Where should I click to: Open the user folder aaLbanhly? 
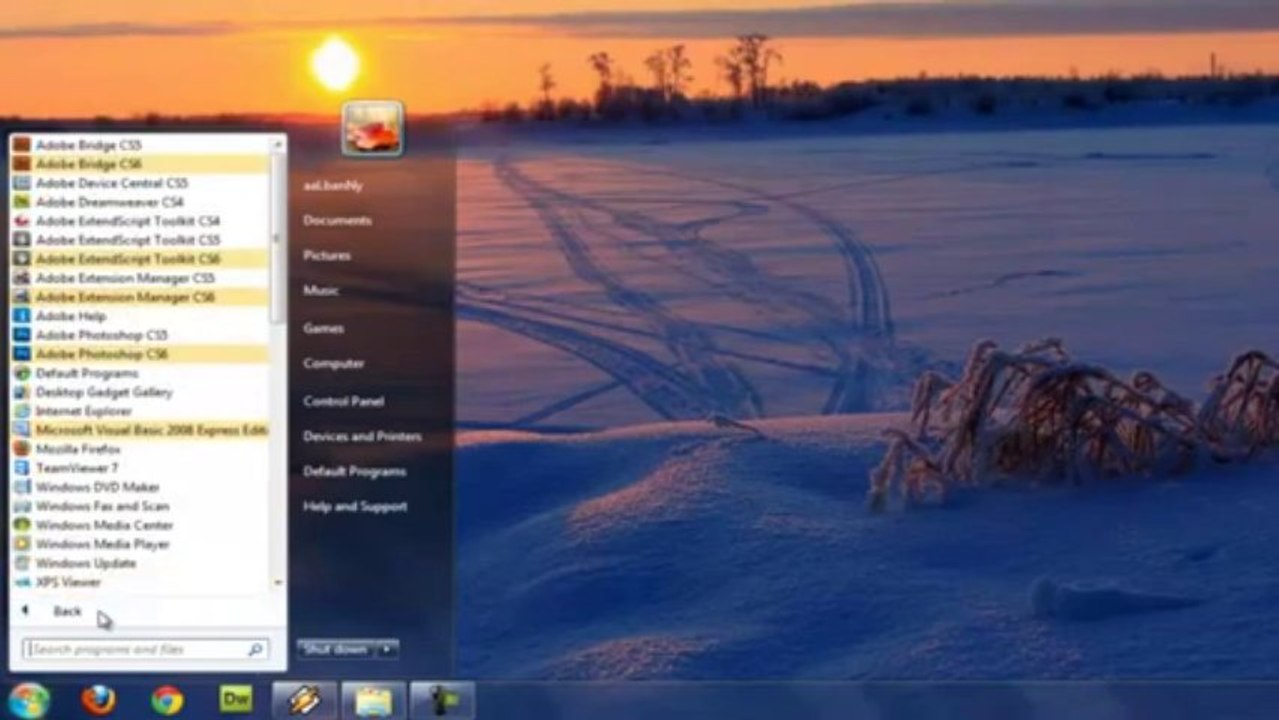(x=333, y=185)
